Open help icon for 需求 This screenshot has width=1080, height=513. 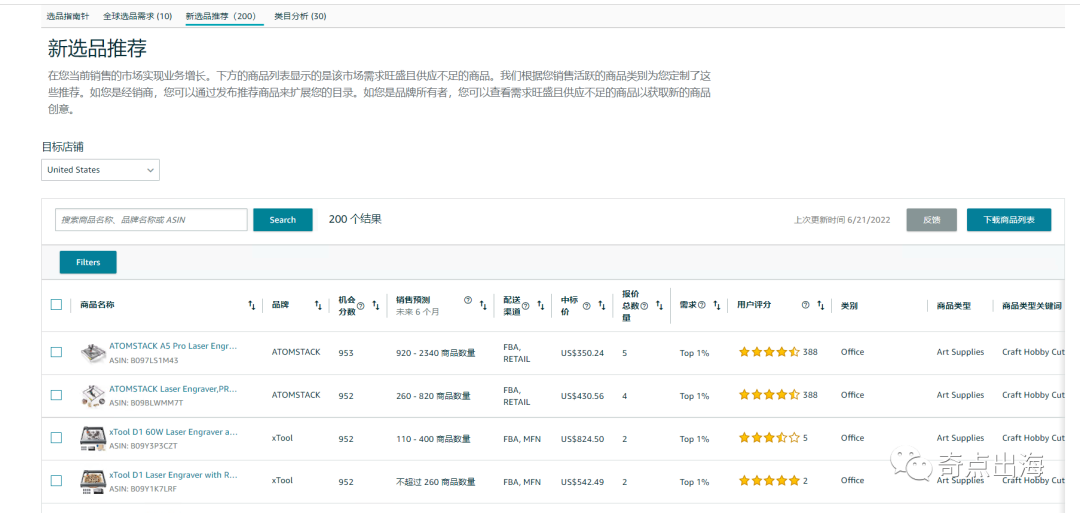click(702, 305)
